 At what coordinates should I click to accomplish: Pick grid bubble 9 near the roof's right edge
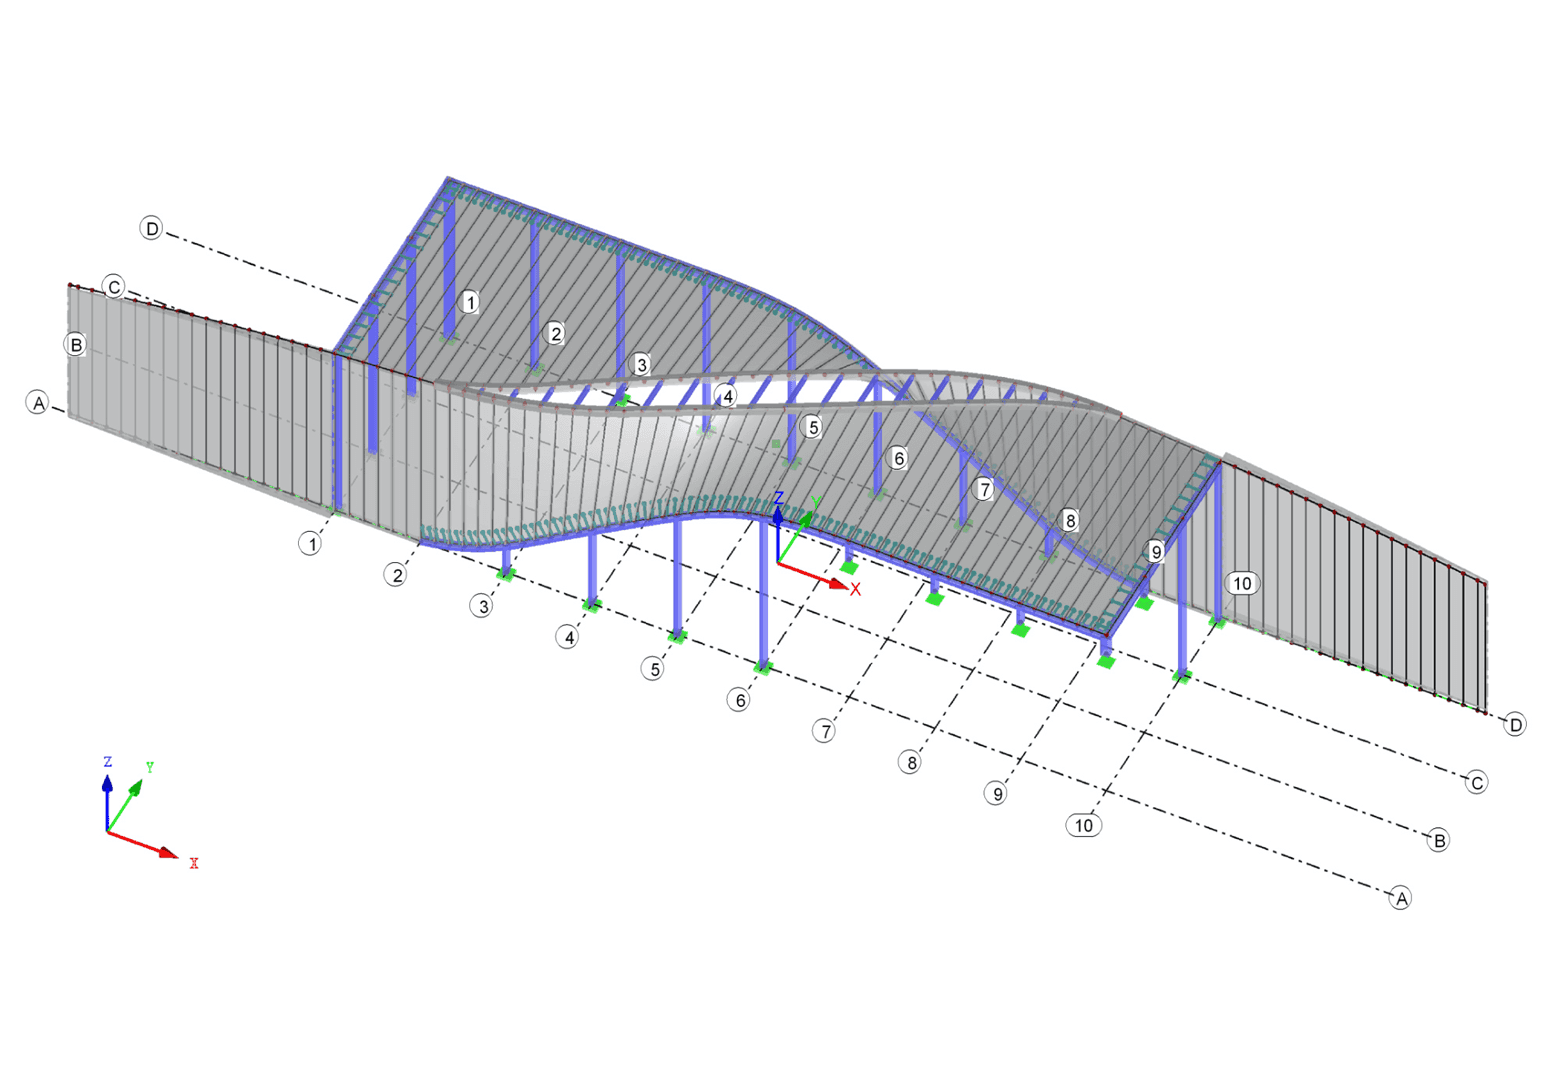[x=1156, y=552]
